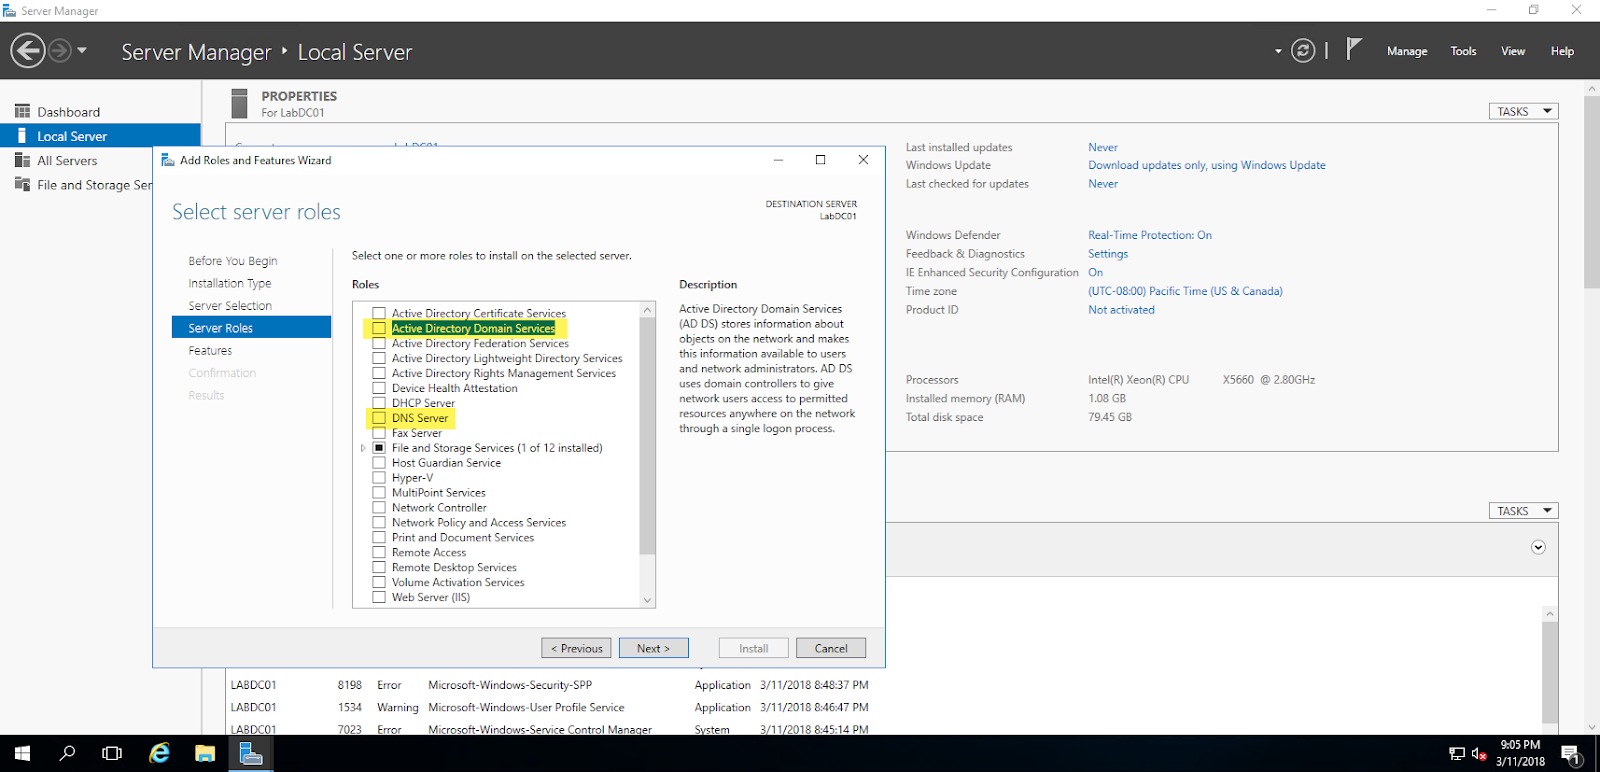The height and width of the screenshot is (772, 1600).
Task: Click the Real-Time Protection: On link
Action: [x=1150, y=235]
